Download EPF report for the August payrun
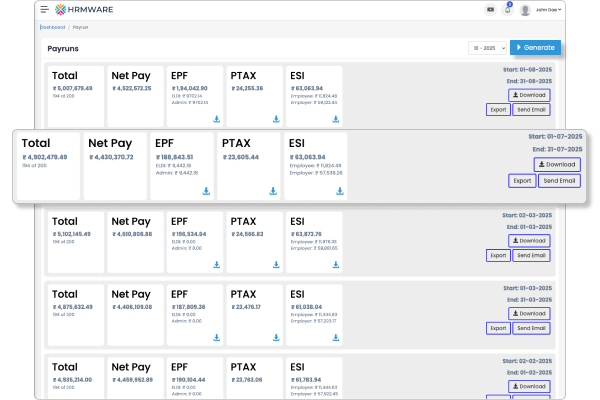The height and width of the screenshot is (400, 600). [217, 119]
